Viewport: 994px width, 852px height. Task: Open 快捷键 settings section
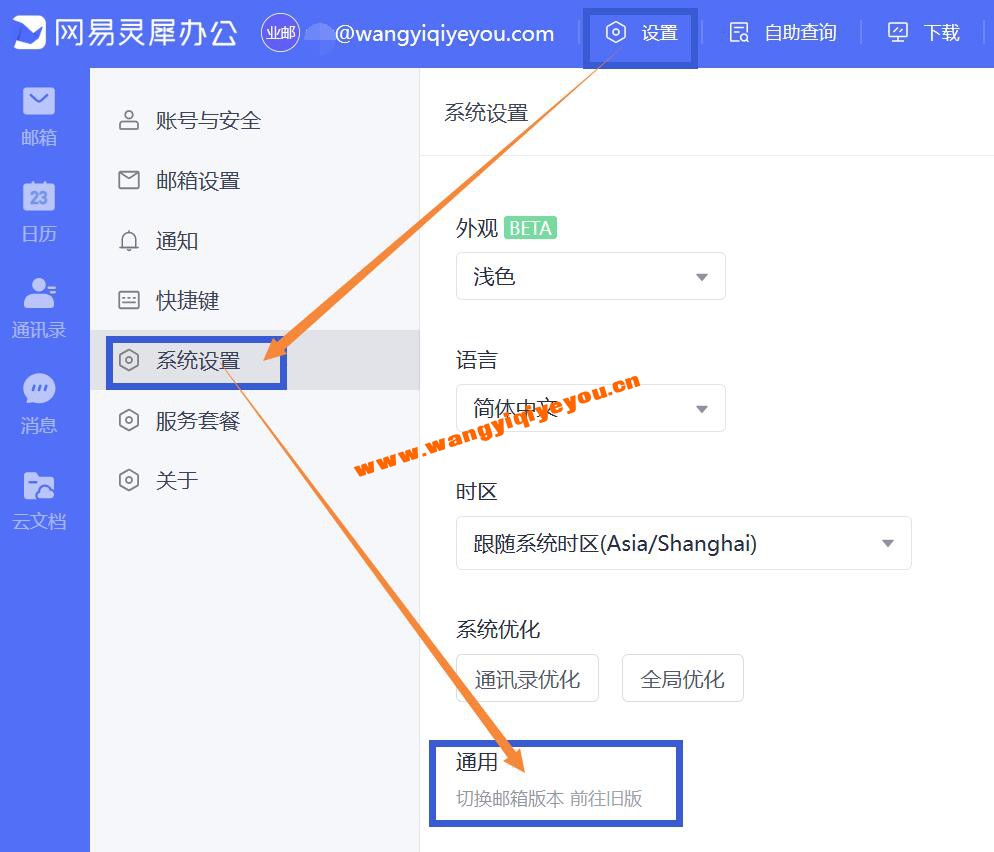coord(255,300)
